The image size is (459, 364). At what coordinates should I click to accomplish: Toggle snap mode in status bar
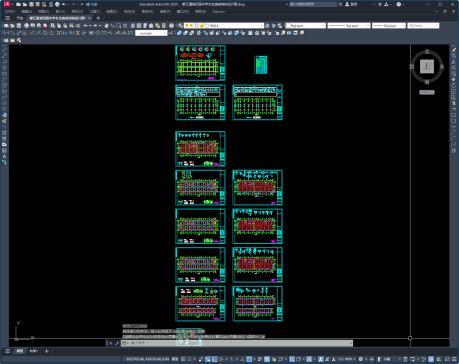pyautogui.click(x=190, y=359)
